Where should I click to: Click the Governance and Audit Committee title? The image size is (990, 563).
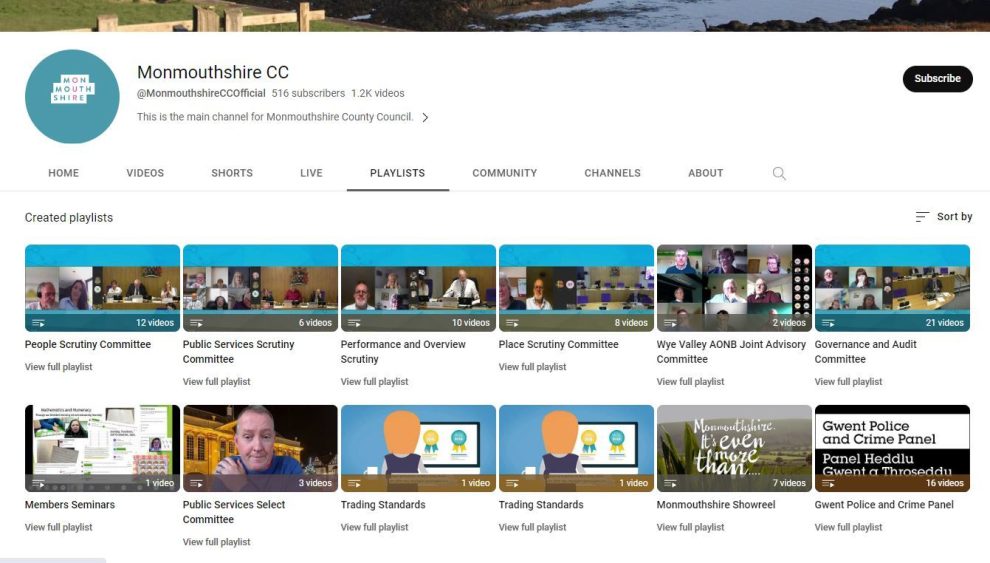pyautogui.click(x=865, y=352)
